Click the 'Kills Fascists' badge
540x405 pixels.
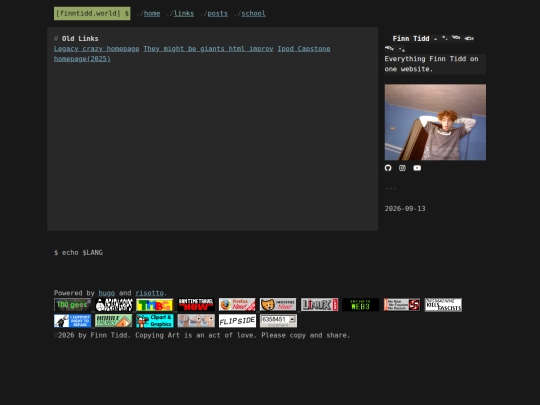click(443, 304)
